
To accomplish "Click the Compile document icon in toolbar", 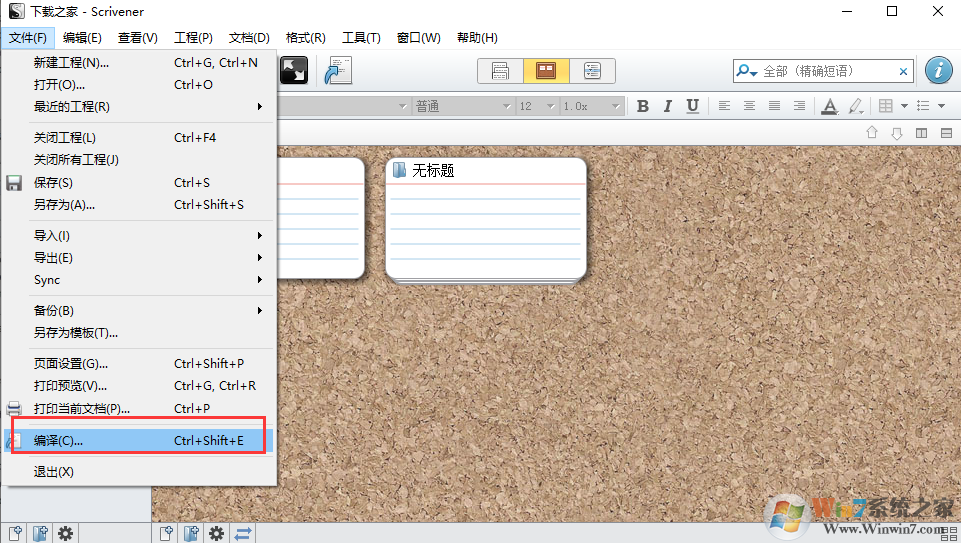I will pyautogui.click(x=338, y=70).
